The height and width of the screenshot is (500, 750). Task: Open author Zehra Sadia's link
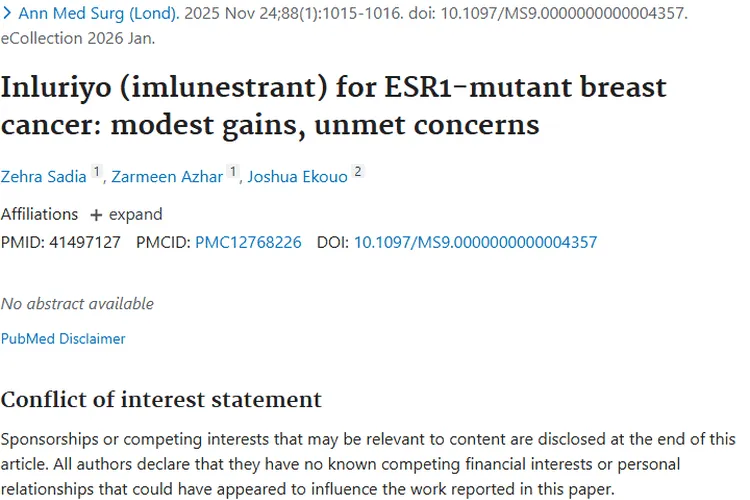coord(44,176)
